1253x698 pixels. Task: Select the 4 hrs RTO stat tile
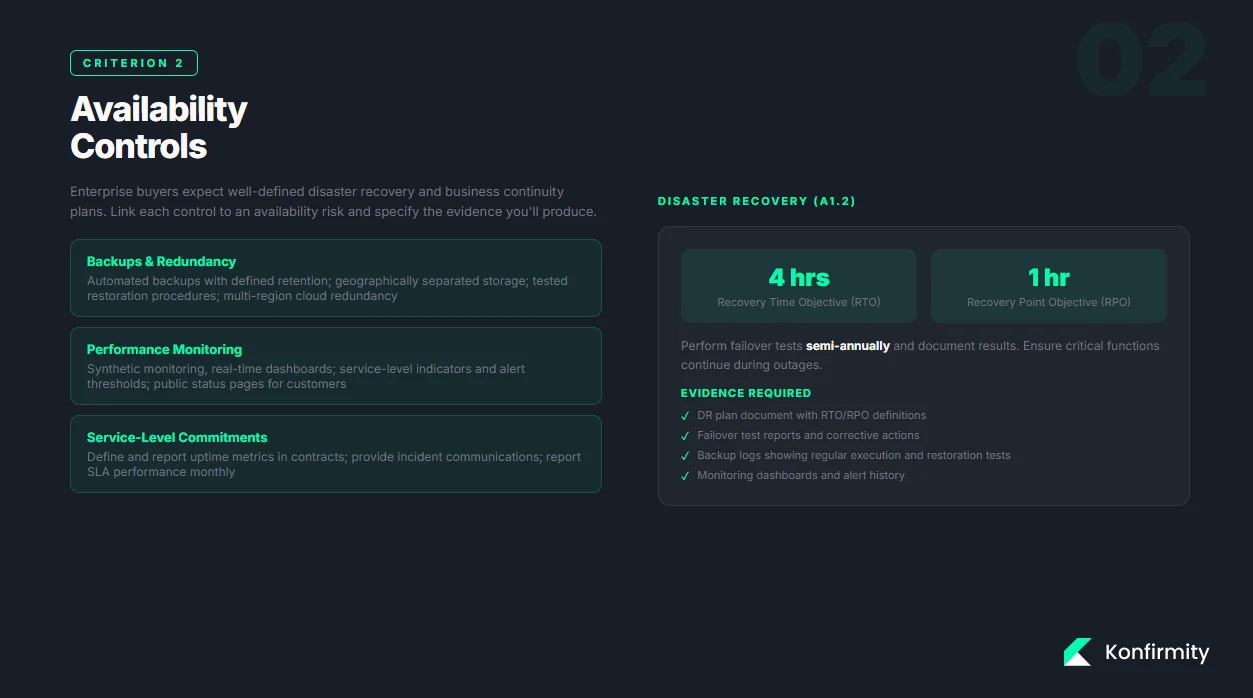click(x=798, y=285)
